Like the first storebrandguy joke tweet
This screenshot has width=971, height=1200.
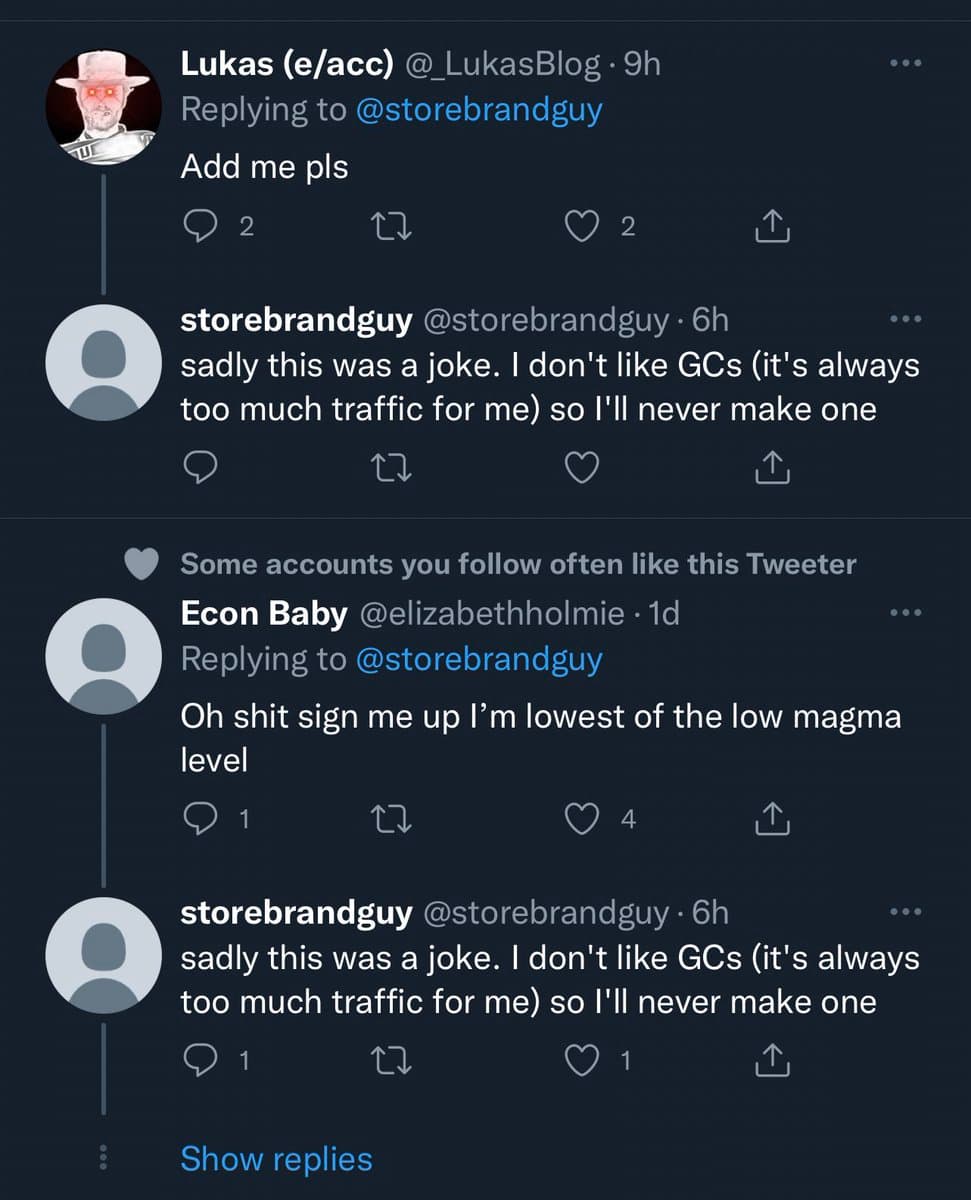(581, 467)
